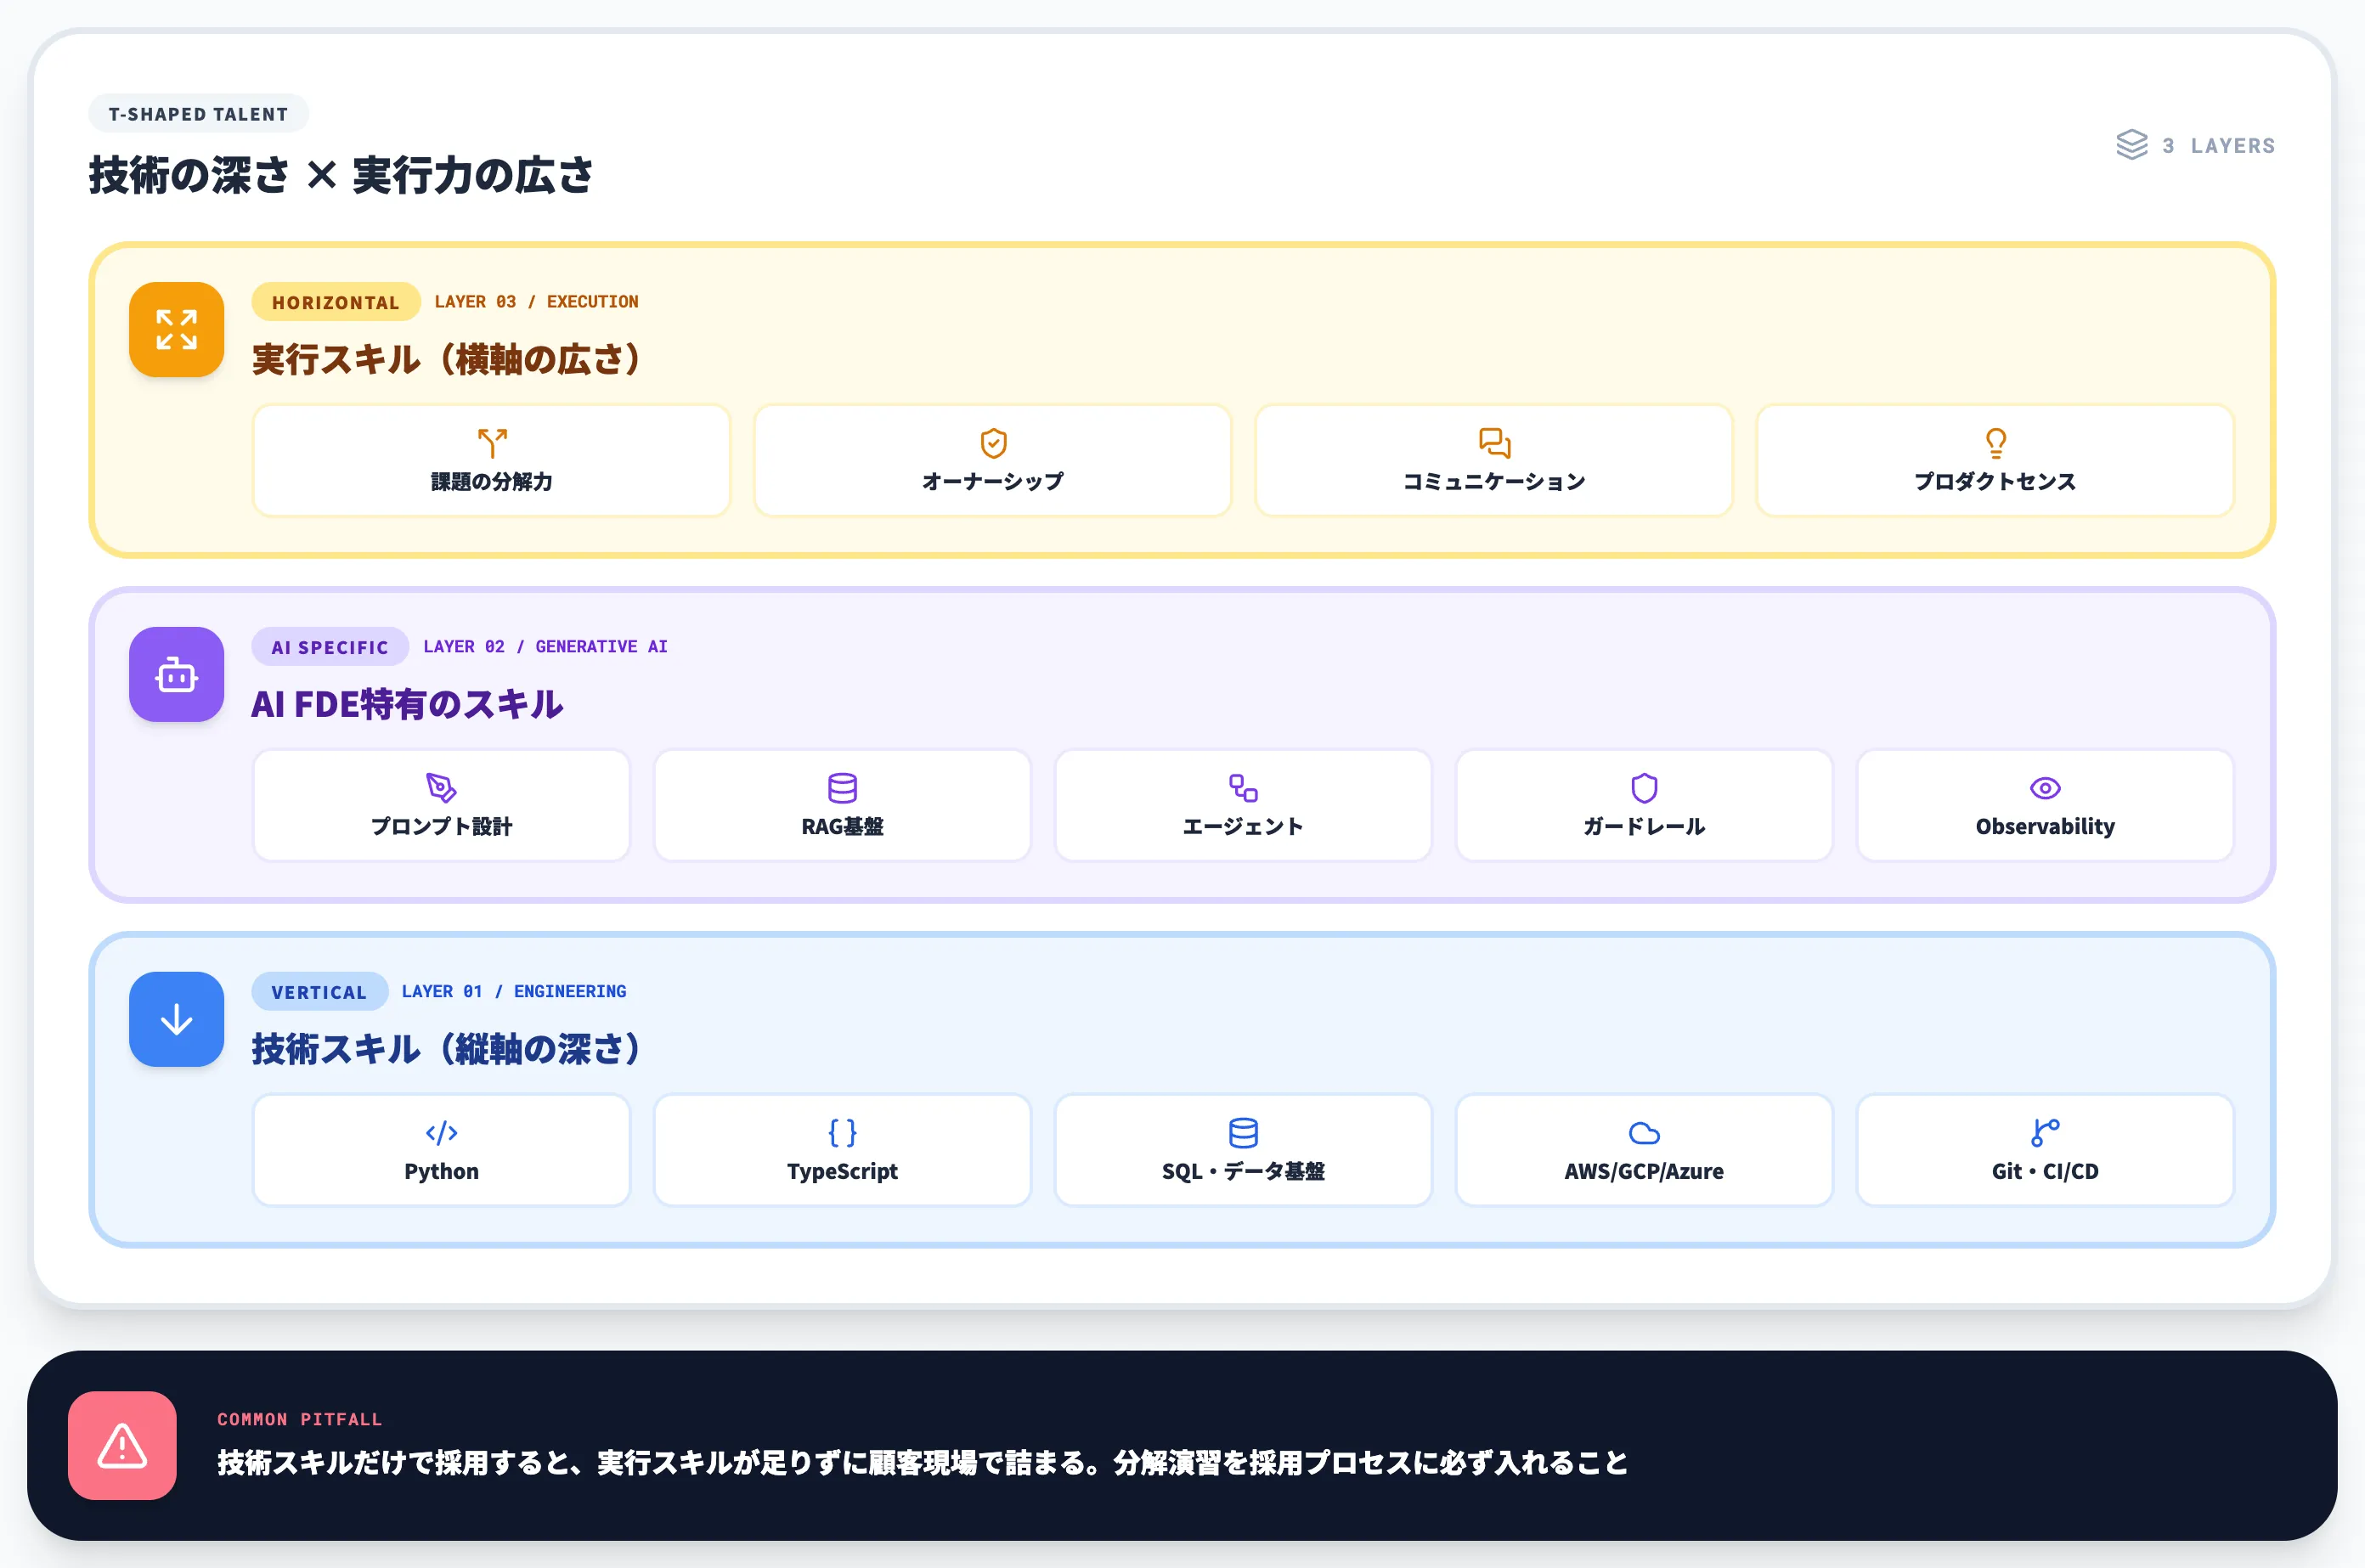Click the orange expand-arrows icon tile

pos(176,329)
